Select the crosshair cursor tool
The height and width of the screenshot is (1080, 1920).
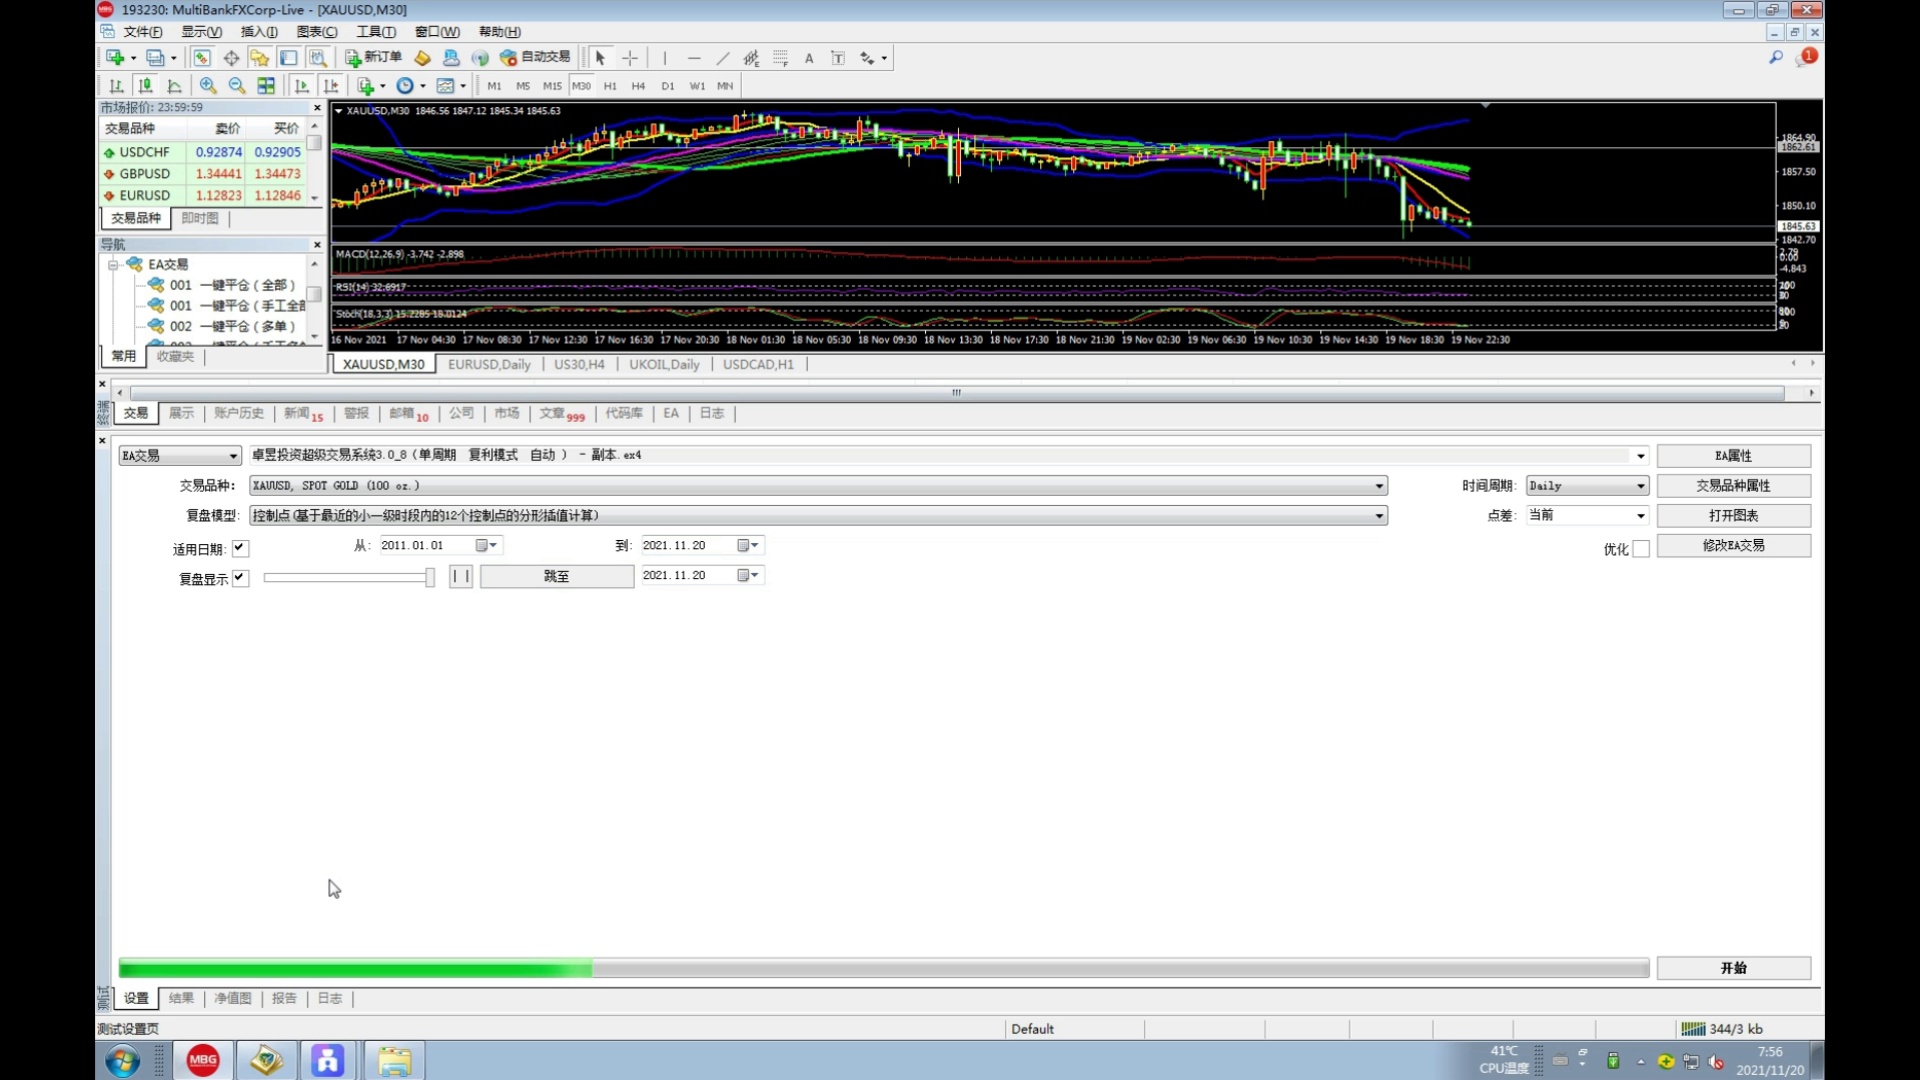click(630, 58)
